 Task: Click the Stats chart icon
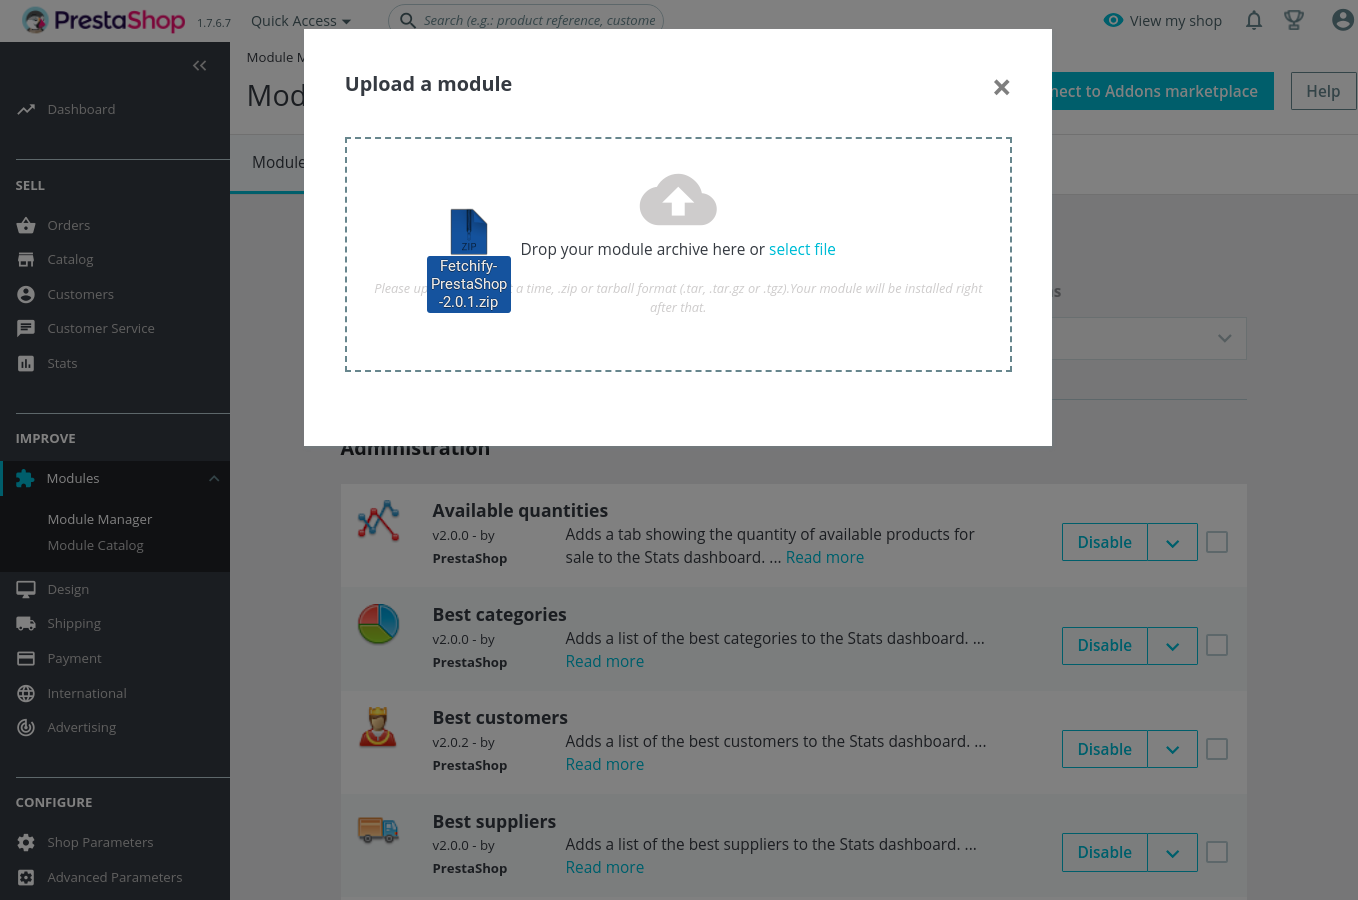tap(26, 363)
